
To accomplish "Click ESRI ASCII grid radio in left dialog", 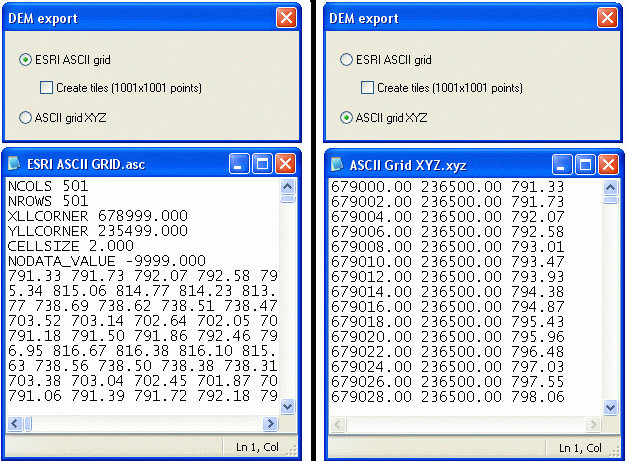I will (x=26, y=60).
